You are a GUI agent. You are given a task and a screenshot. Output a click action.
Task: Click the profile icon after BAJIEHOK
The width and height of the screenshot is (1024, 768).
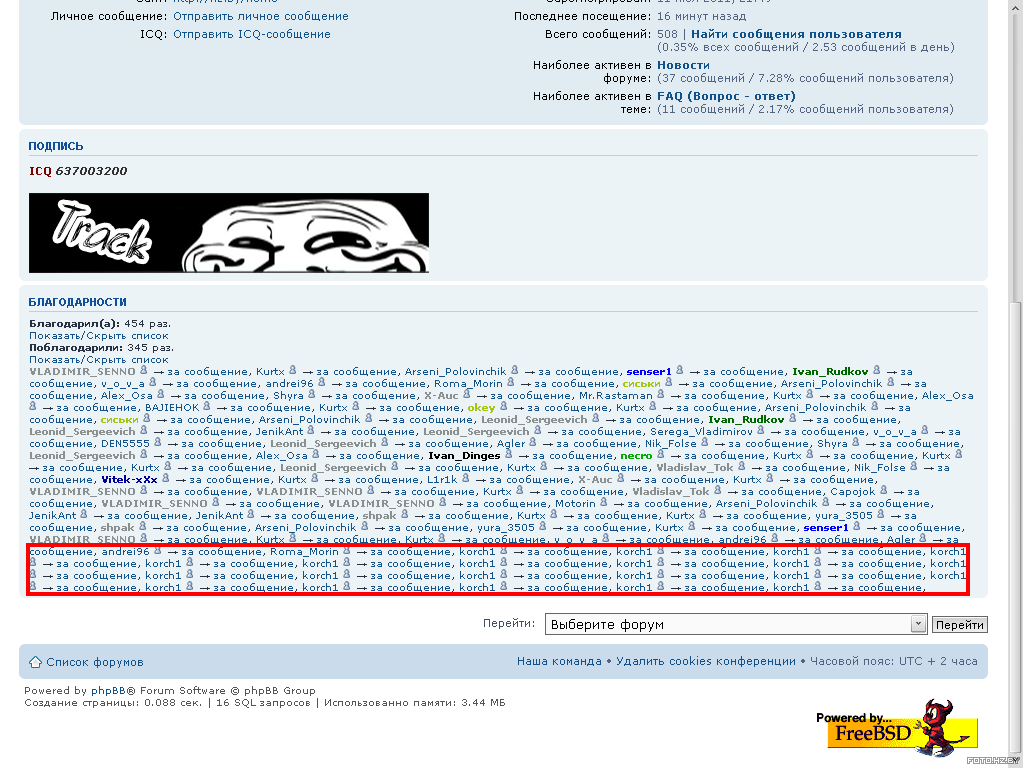click(207, 406)
